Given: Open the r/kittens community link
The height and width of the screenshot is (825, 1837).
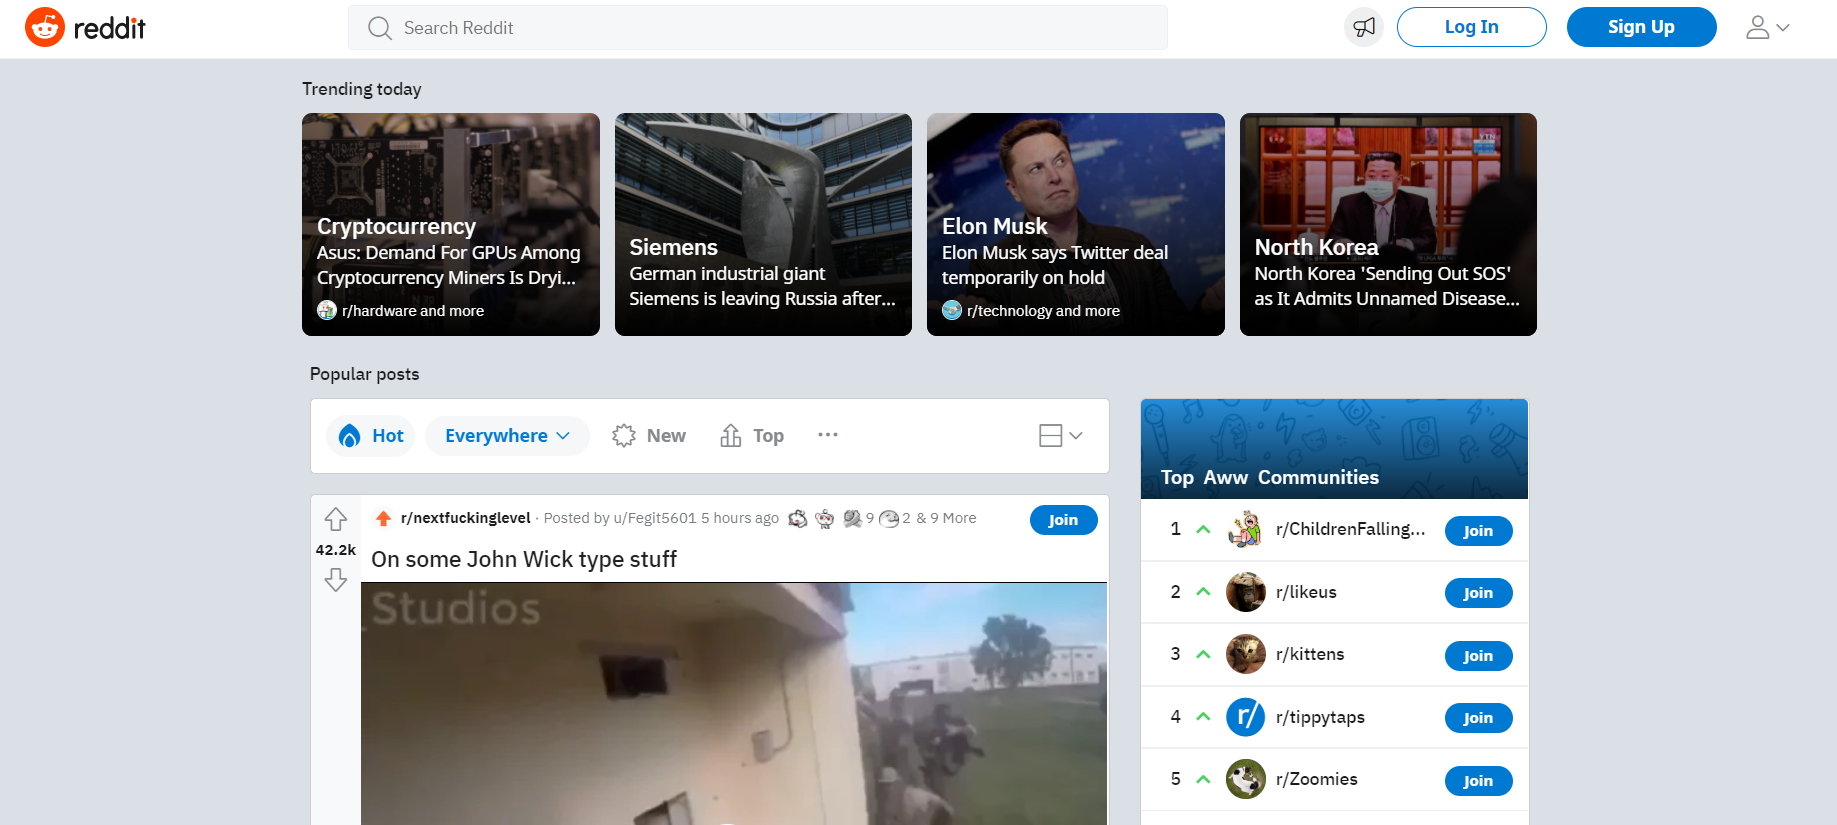Looking at the screenshot, I should tap(1310, 654).
